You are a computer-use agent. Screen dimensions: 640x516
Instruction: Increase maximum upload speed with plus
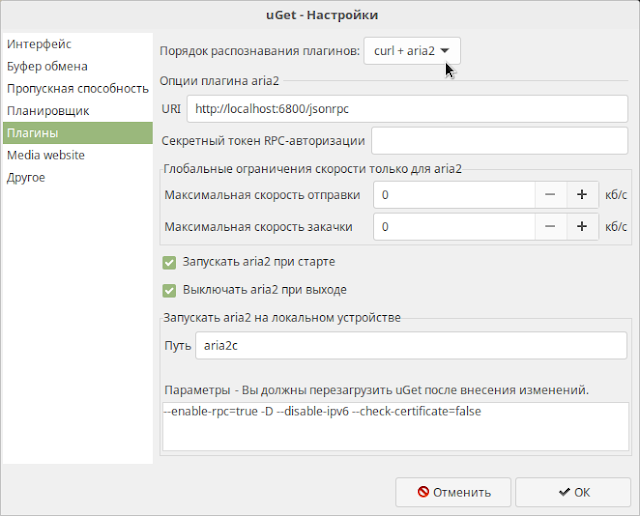[x=582, y=195]
